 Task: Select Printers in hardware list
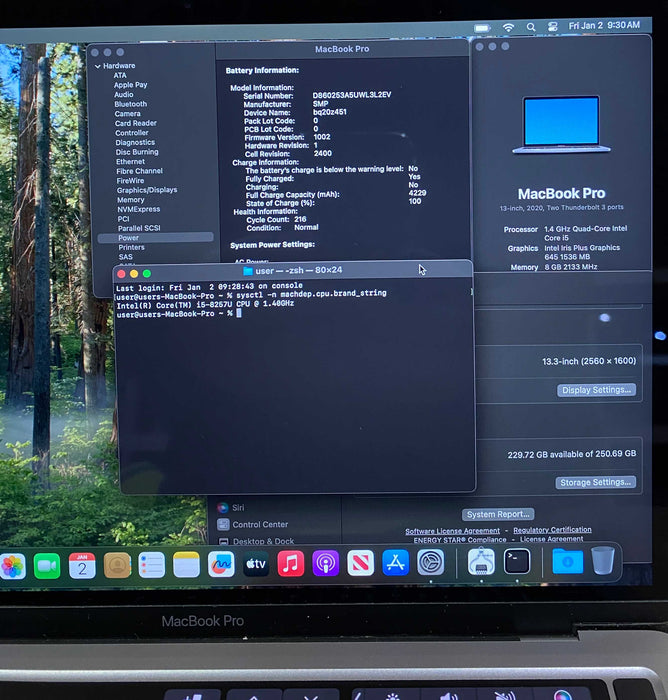click(131, 247)
